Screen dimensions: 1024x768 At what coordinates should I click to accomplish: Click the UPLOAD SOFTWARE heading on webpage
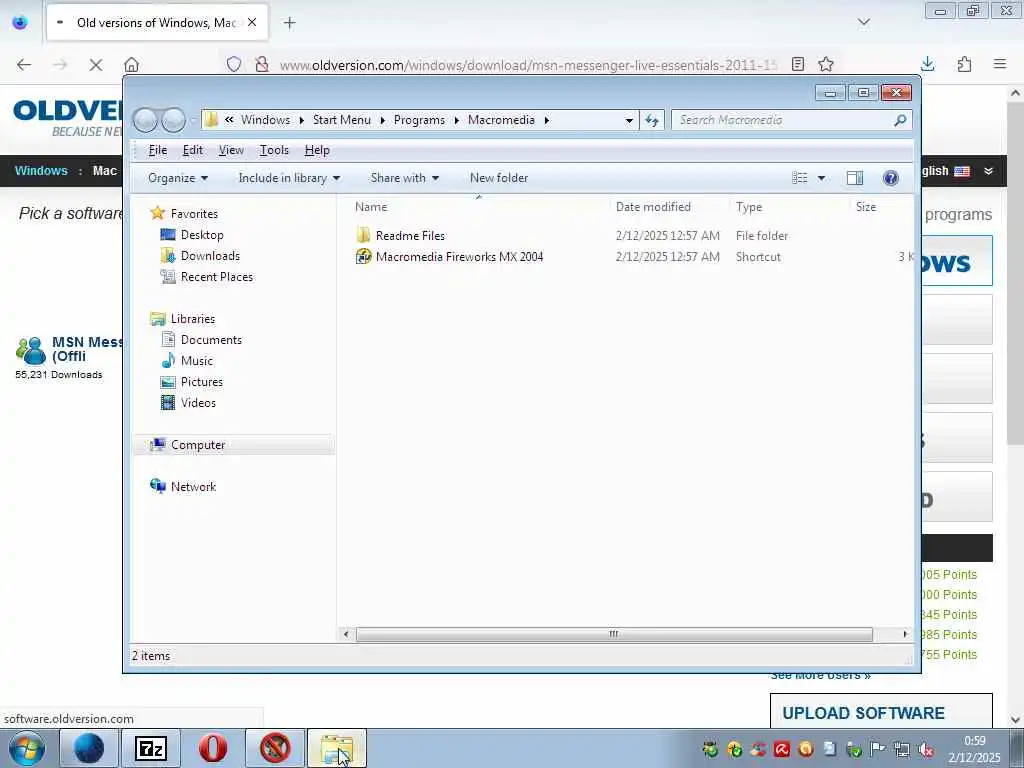point(863,713)
